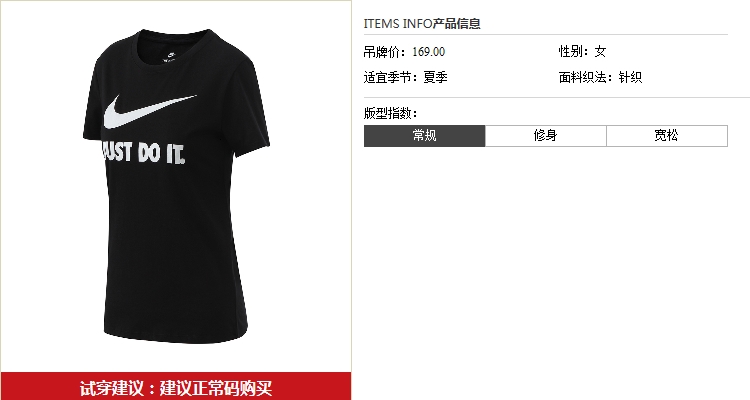Click the 面料织法: 针织 fabric field
The width and height of the screenshot is (750, 400).
click(600, 77)
